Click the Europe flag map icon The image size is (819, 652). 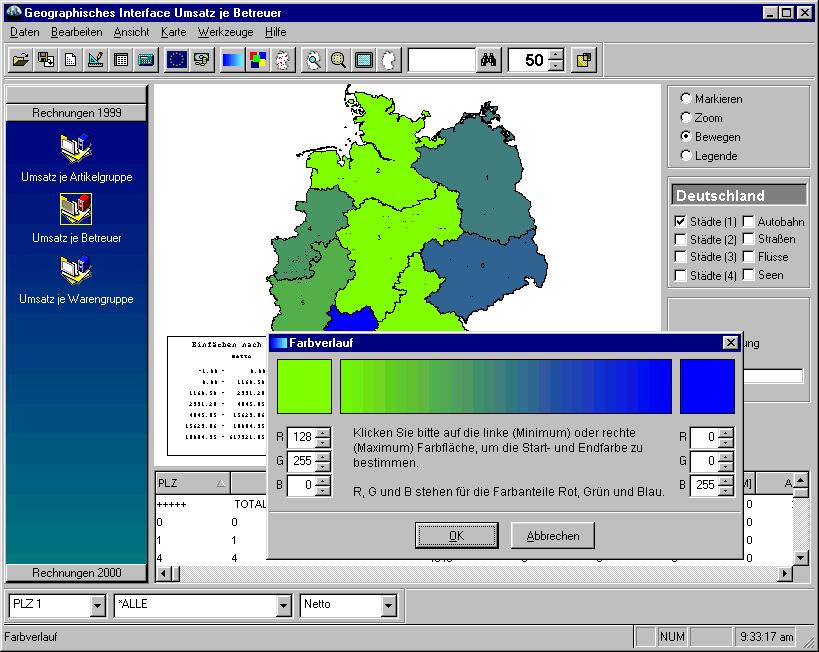pos(177,60)
